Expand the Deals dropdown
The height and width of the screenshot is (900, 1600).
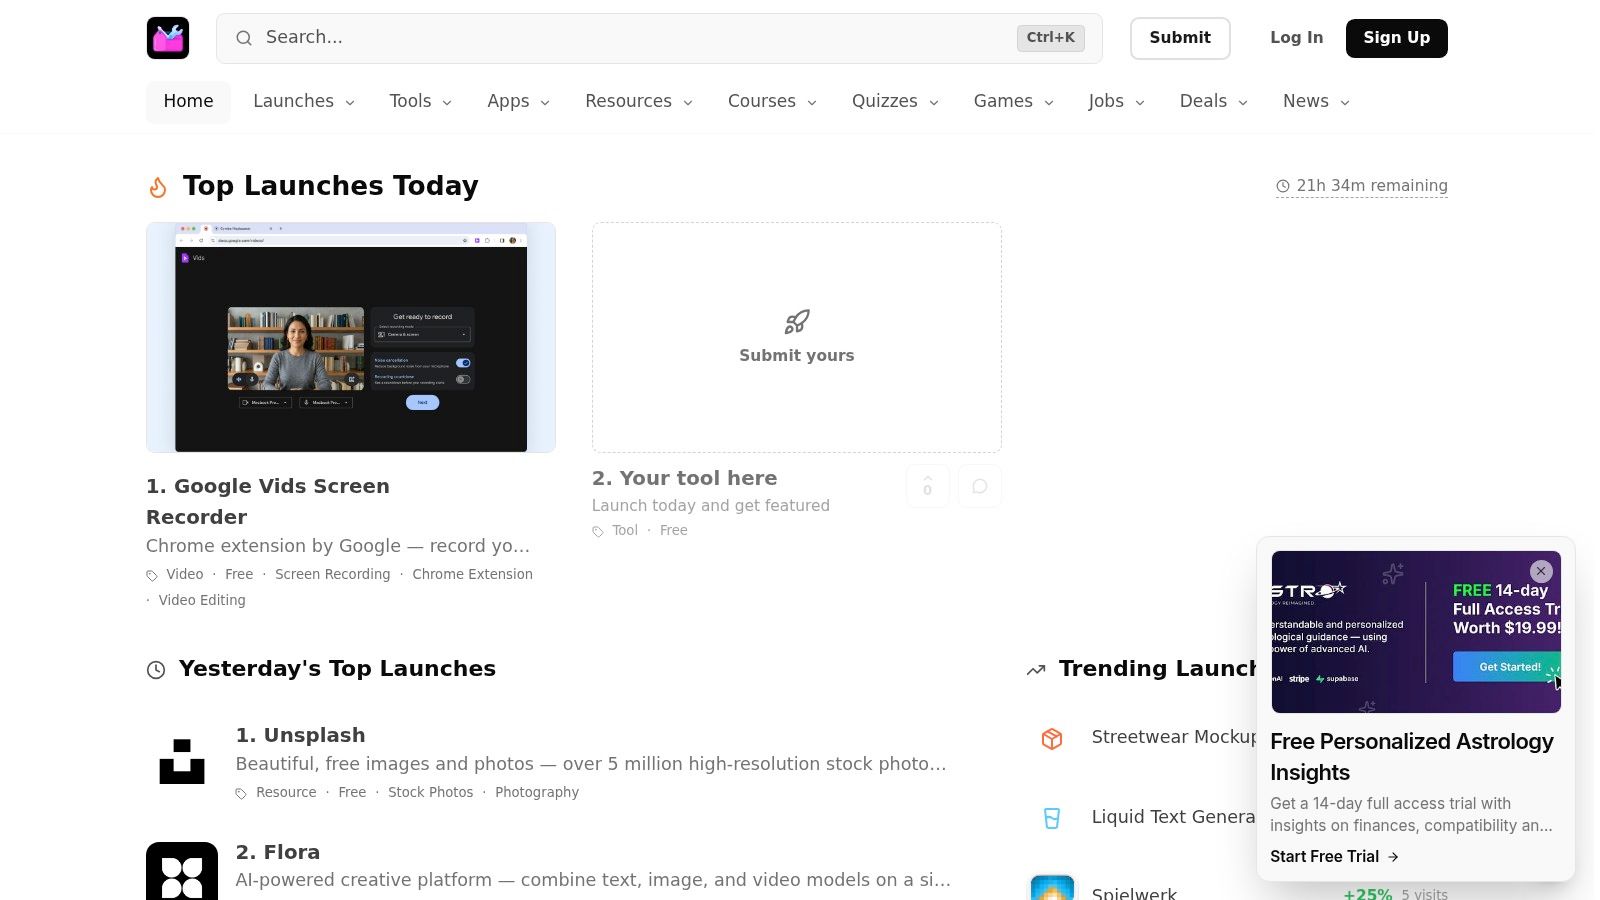tap(1214, 102)
